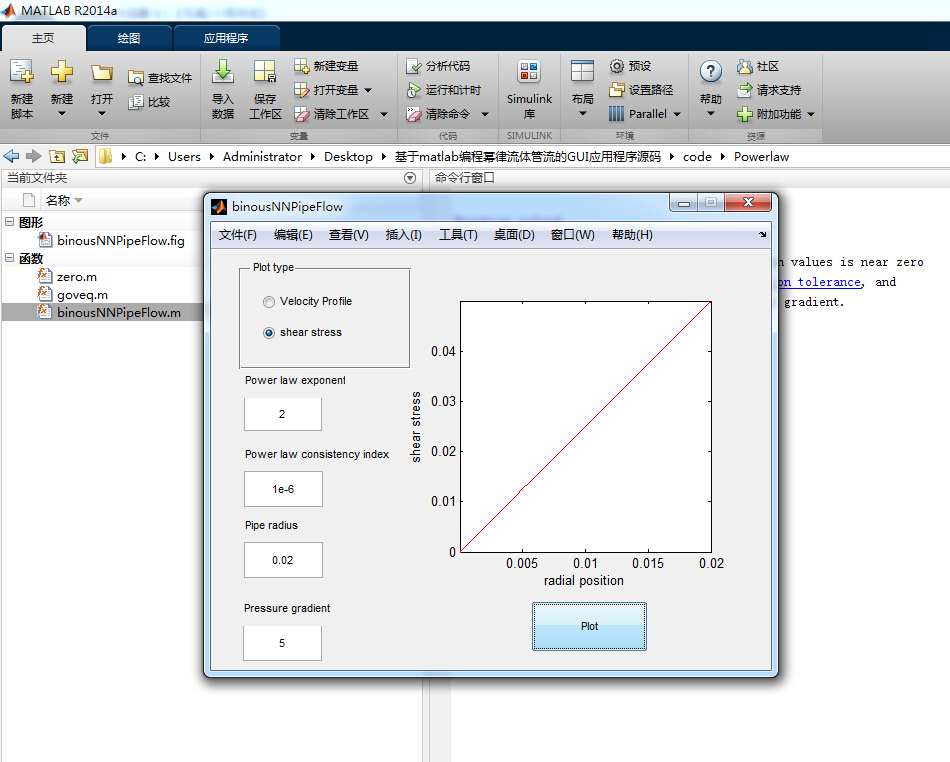Click the Plot button
The height and width of the screenshot is (762, 950).
589,626
